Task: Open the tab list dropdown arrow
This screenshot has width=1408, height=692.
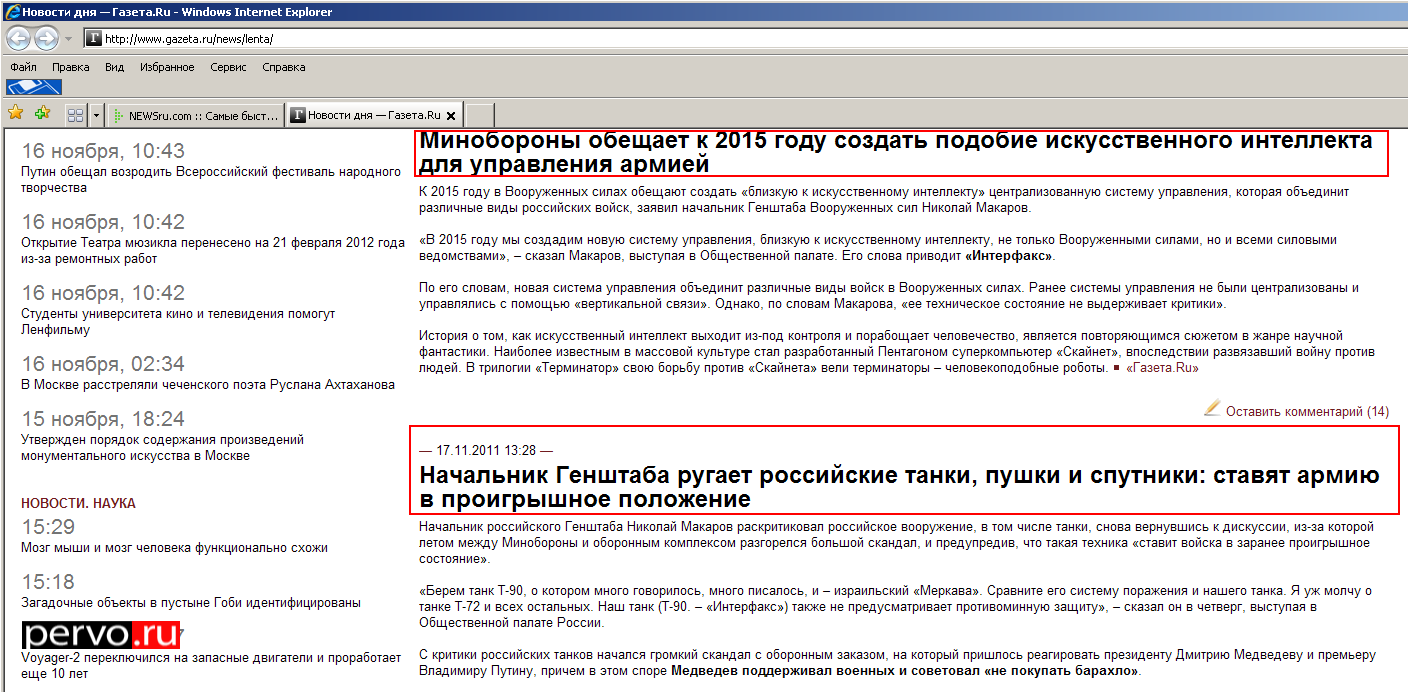Action: (96, 115)
